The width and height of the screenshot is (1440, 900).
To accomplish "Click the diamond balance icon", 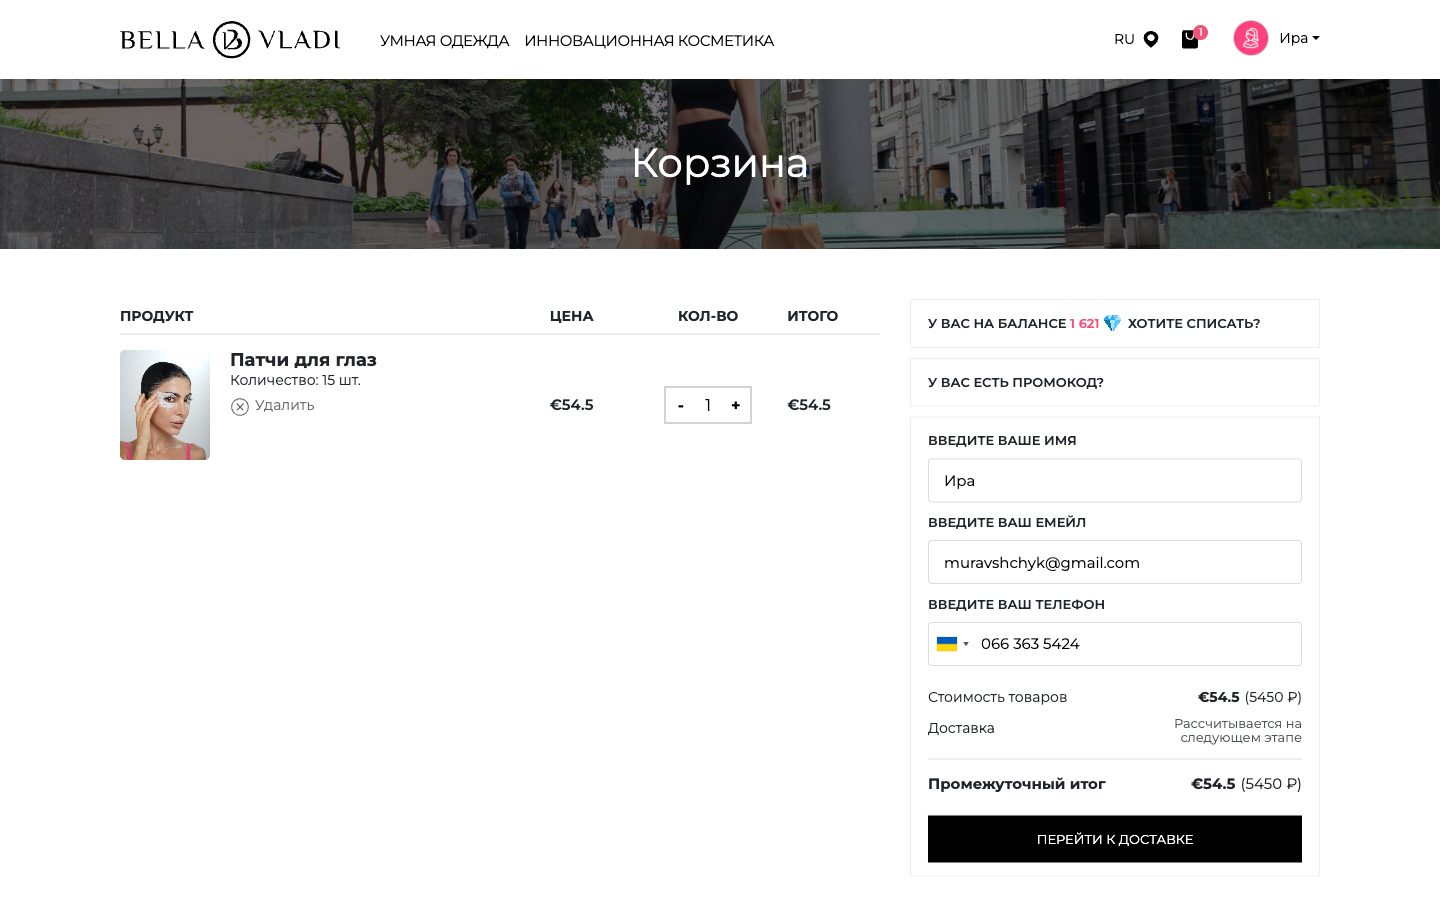I will click(x=1112, y=323).
